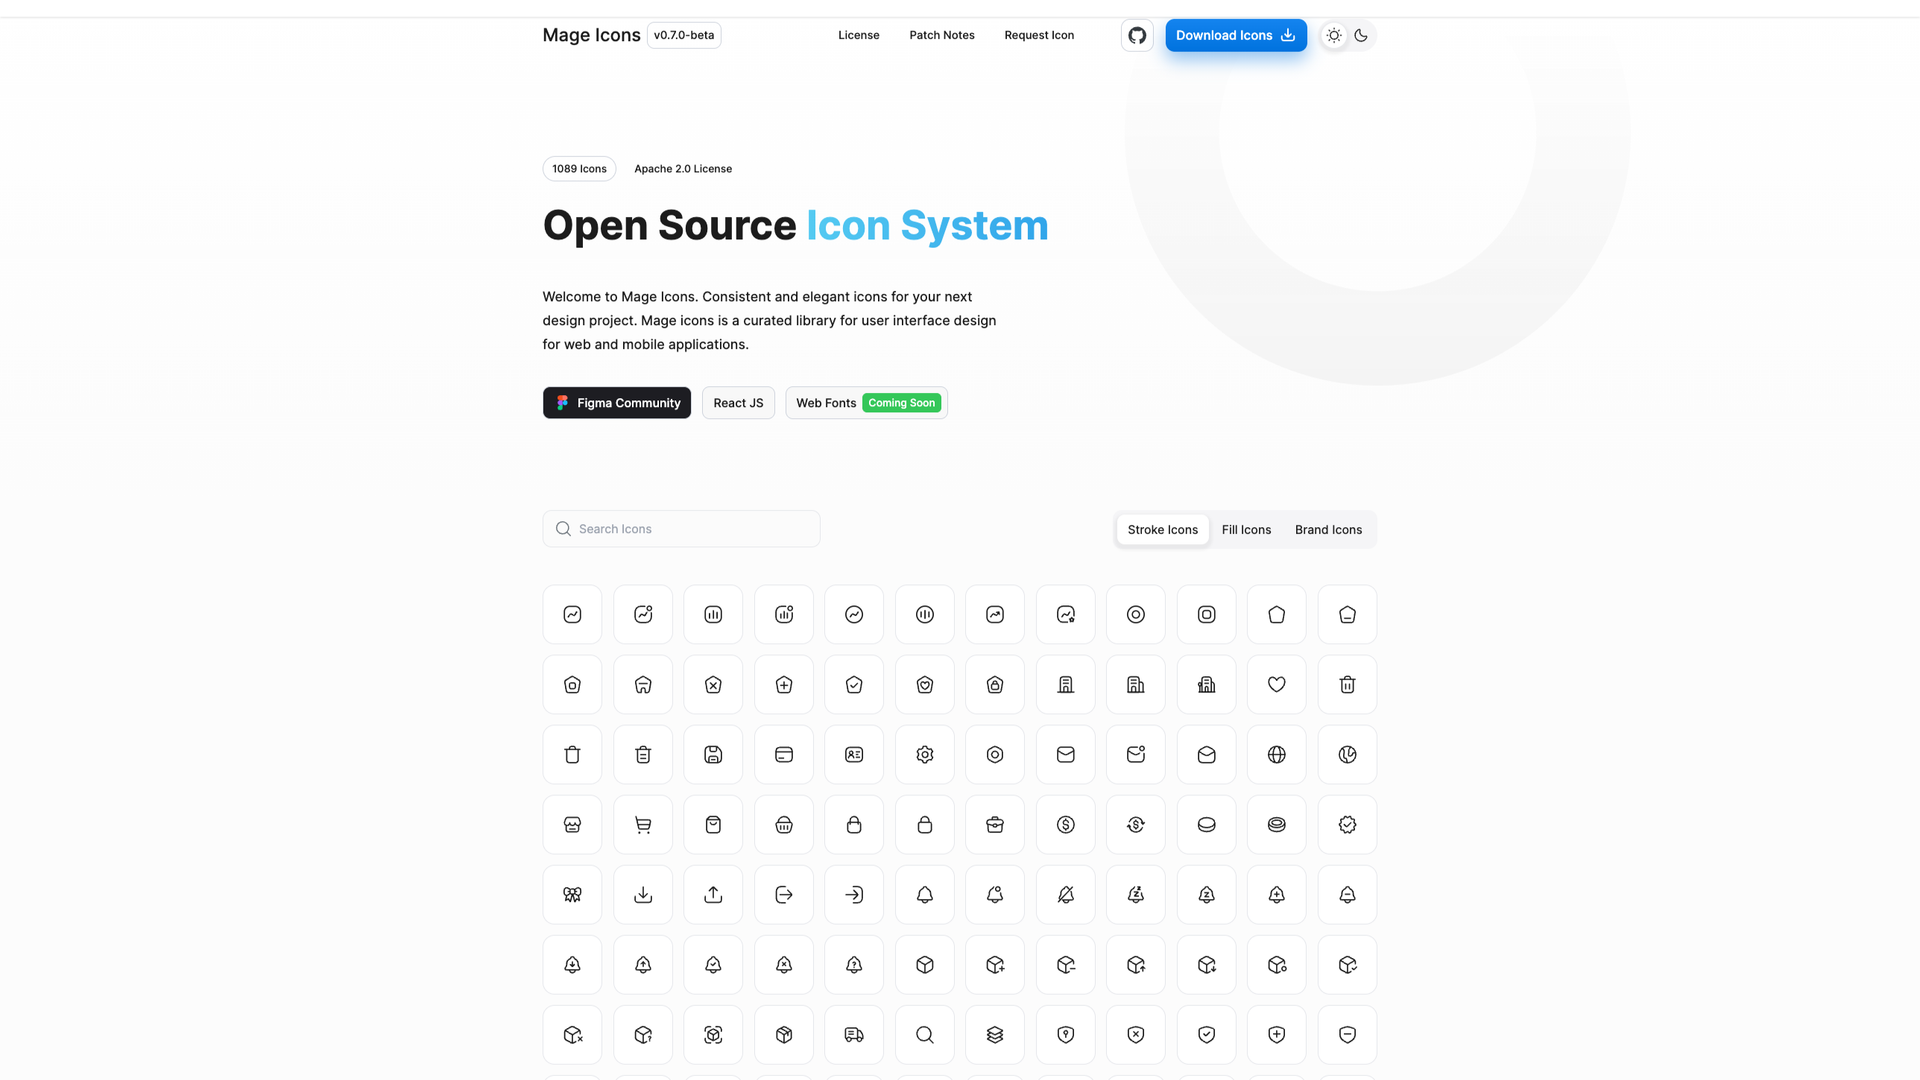Open the GitHub repository icon
Image resolution: width=1920 pixels, height=1080 pixels.
(x=1137, y=35)
